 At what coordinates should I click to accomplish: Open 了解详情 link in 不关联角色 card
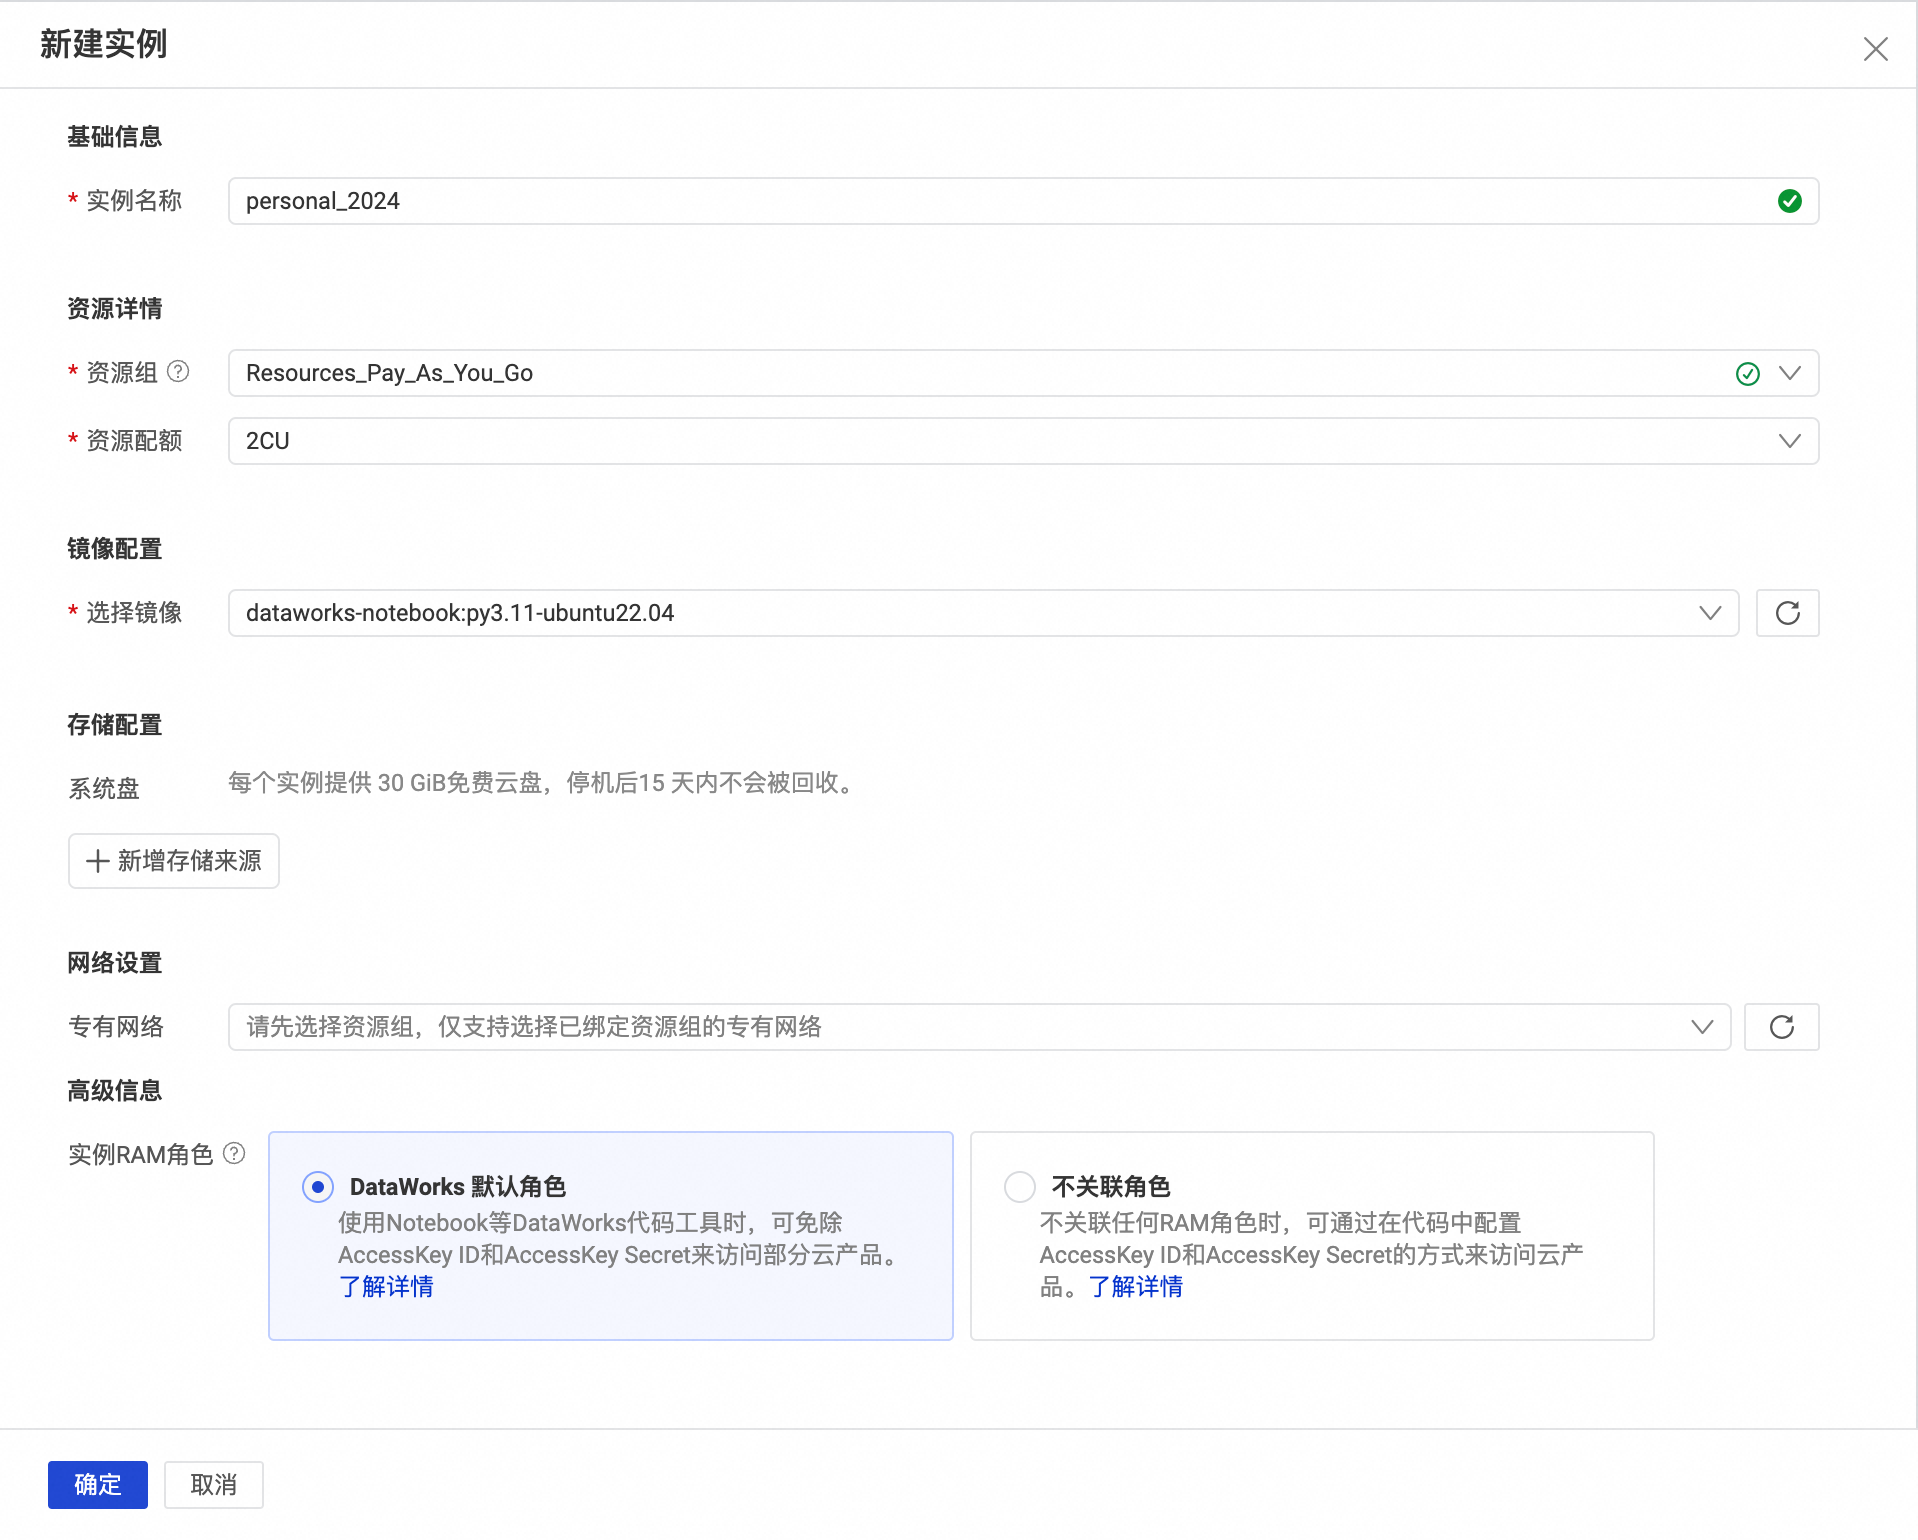pos(1136,1287)
